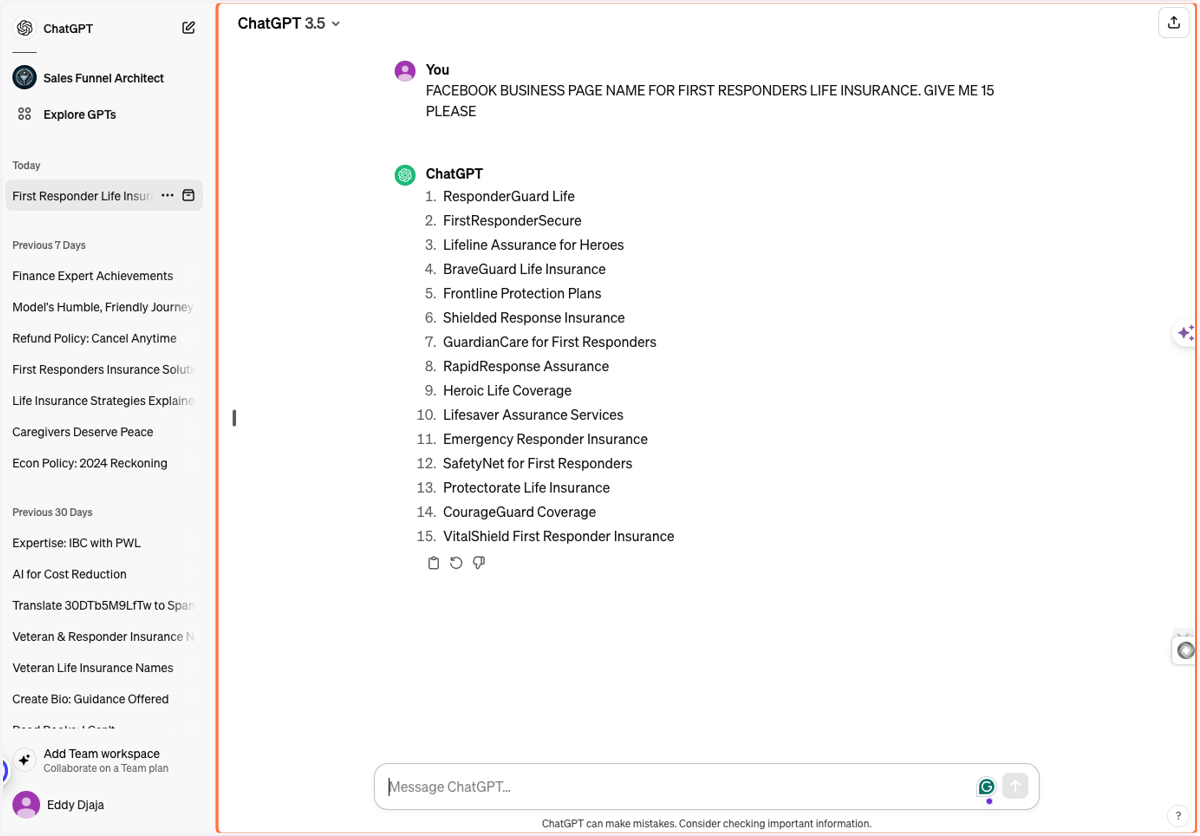
Task: Click 'RapidResponse Assurance' text
Action: point(526,366)
